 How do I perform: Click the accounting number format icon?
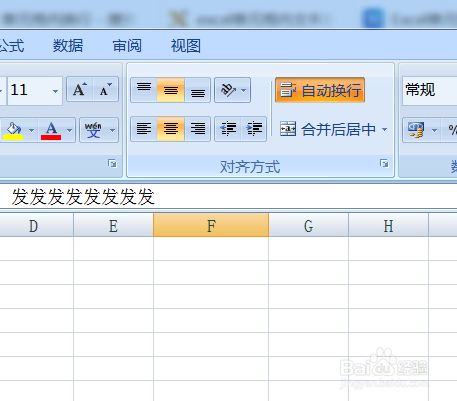click(x=416, y=130)
